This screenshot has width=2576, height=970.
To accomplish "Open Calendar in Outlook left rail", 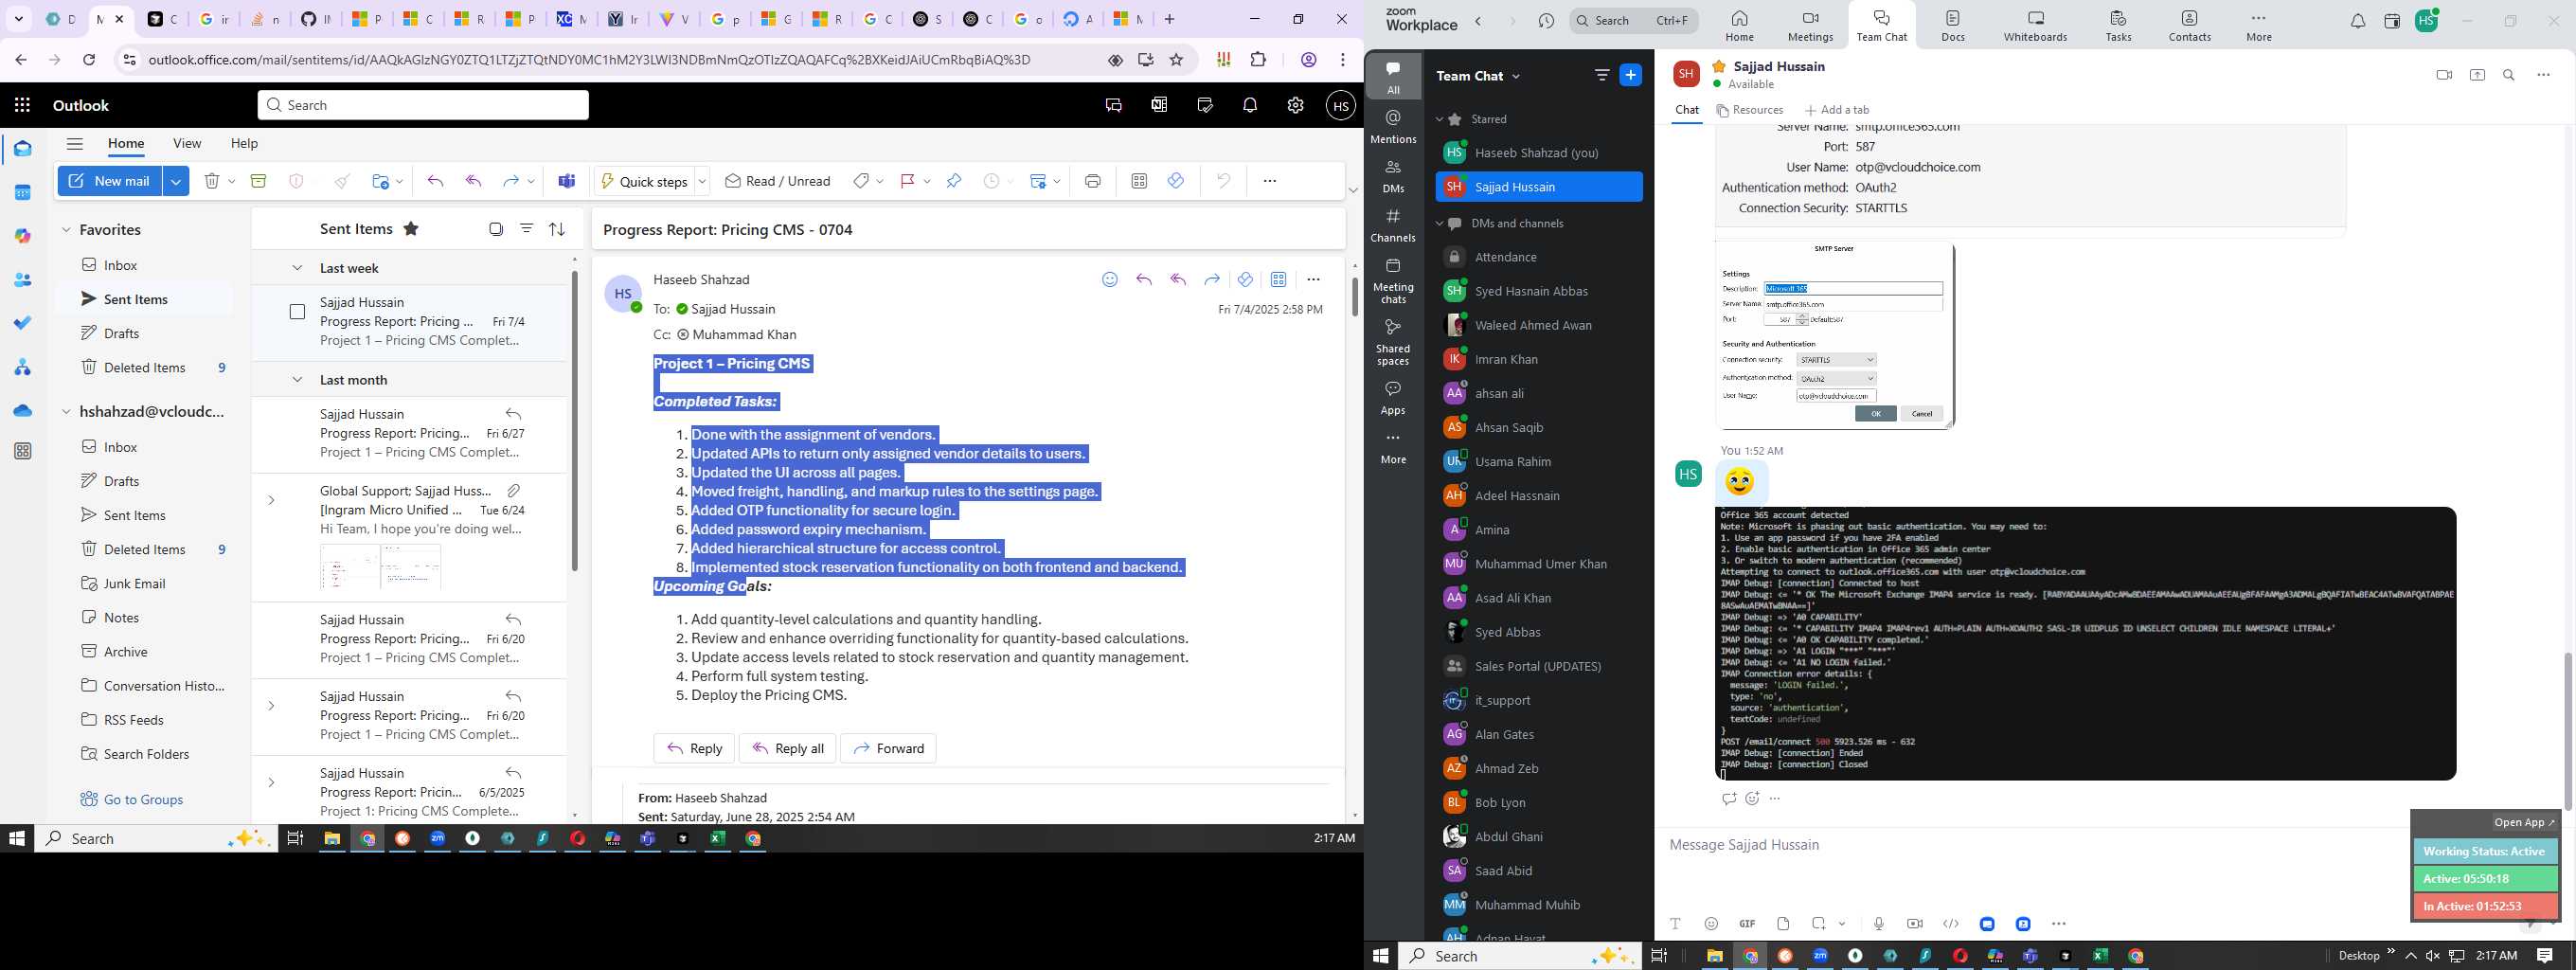I will pyautogui.click(x=22, y=192).
